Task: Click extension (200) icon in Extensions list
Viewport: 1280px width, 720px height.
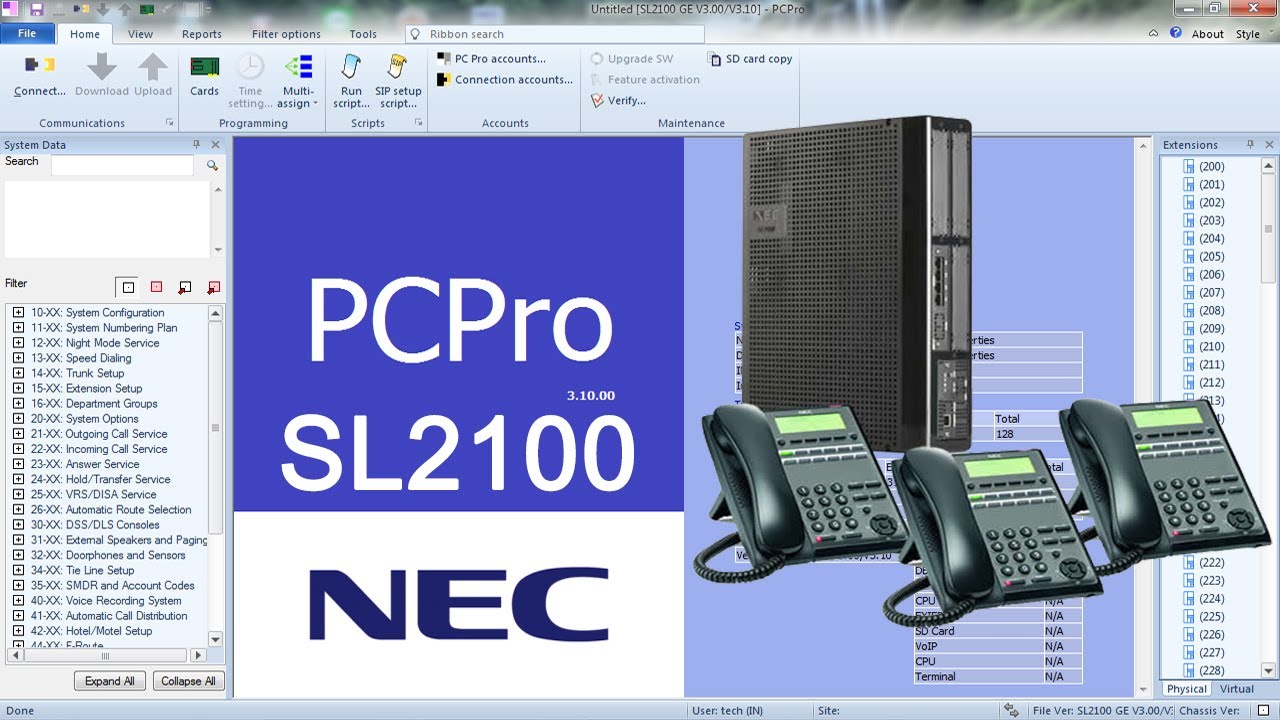Action: pos(1189,167)
